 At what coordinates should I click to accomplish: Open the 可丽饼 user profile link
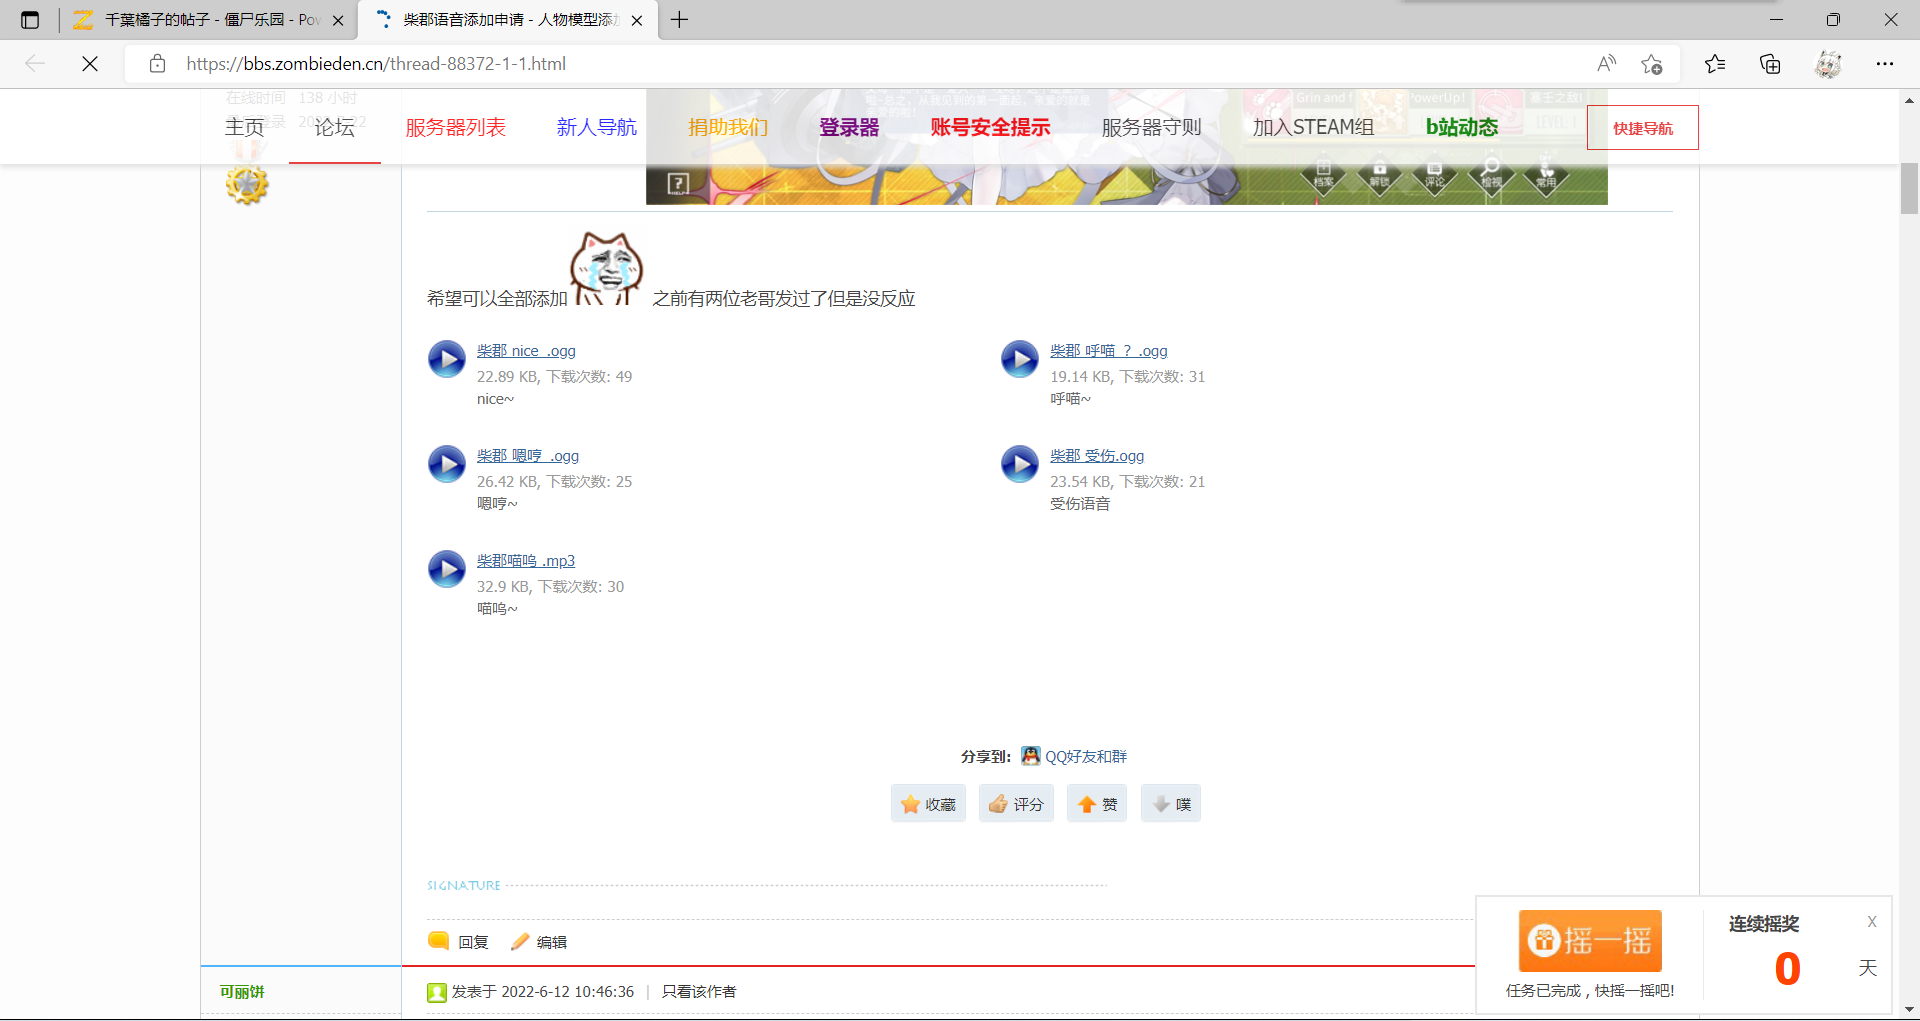coord(242,992)
